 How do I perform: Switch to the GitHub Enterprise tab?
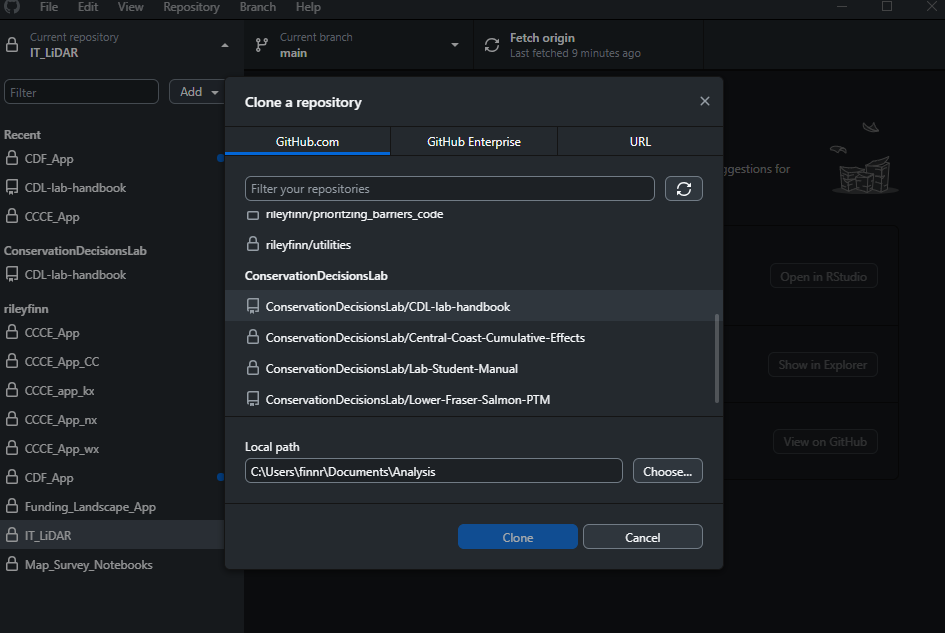point(474,142)
